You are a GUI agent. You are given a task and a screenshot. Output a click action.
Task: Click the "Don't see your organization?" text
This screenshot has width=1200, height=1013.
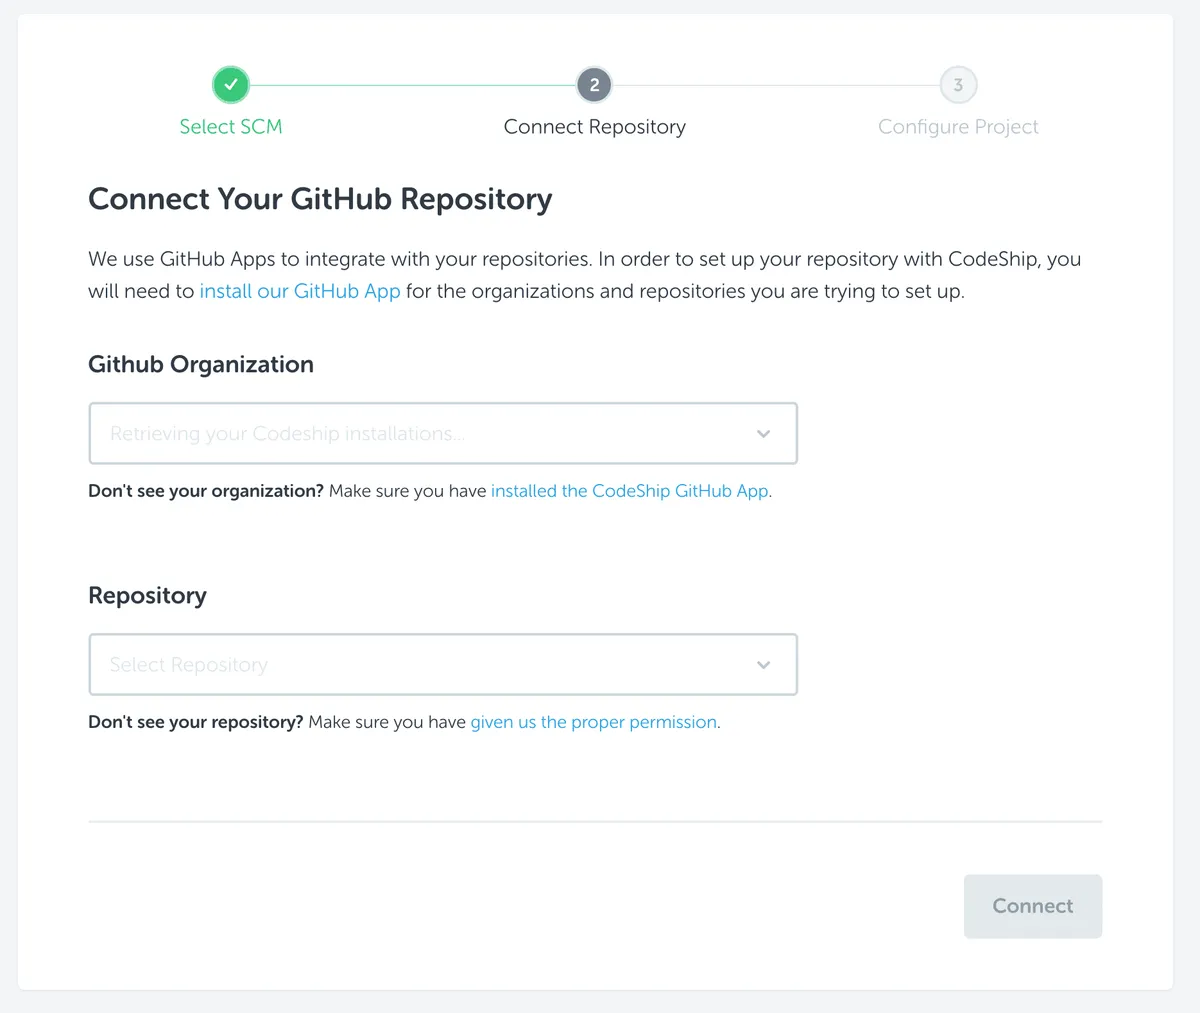[206, 491]
